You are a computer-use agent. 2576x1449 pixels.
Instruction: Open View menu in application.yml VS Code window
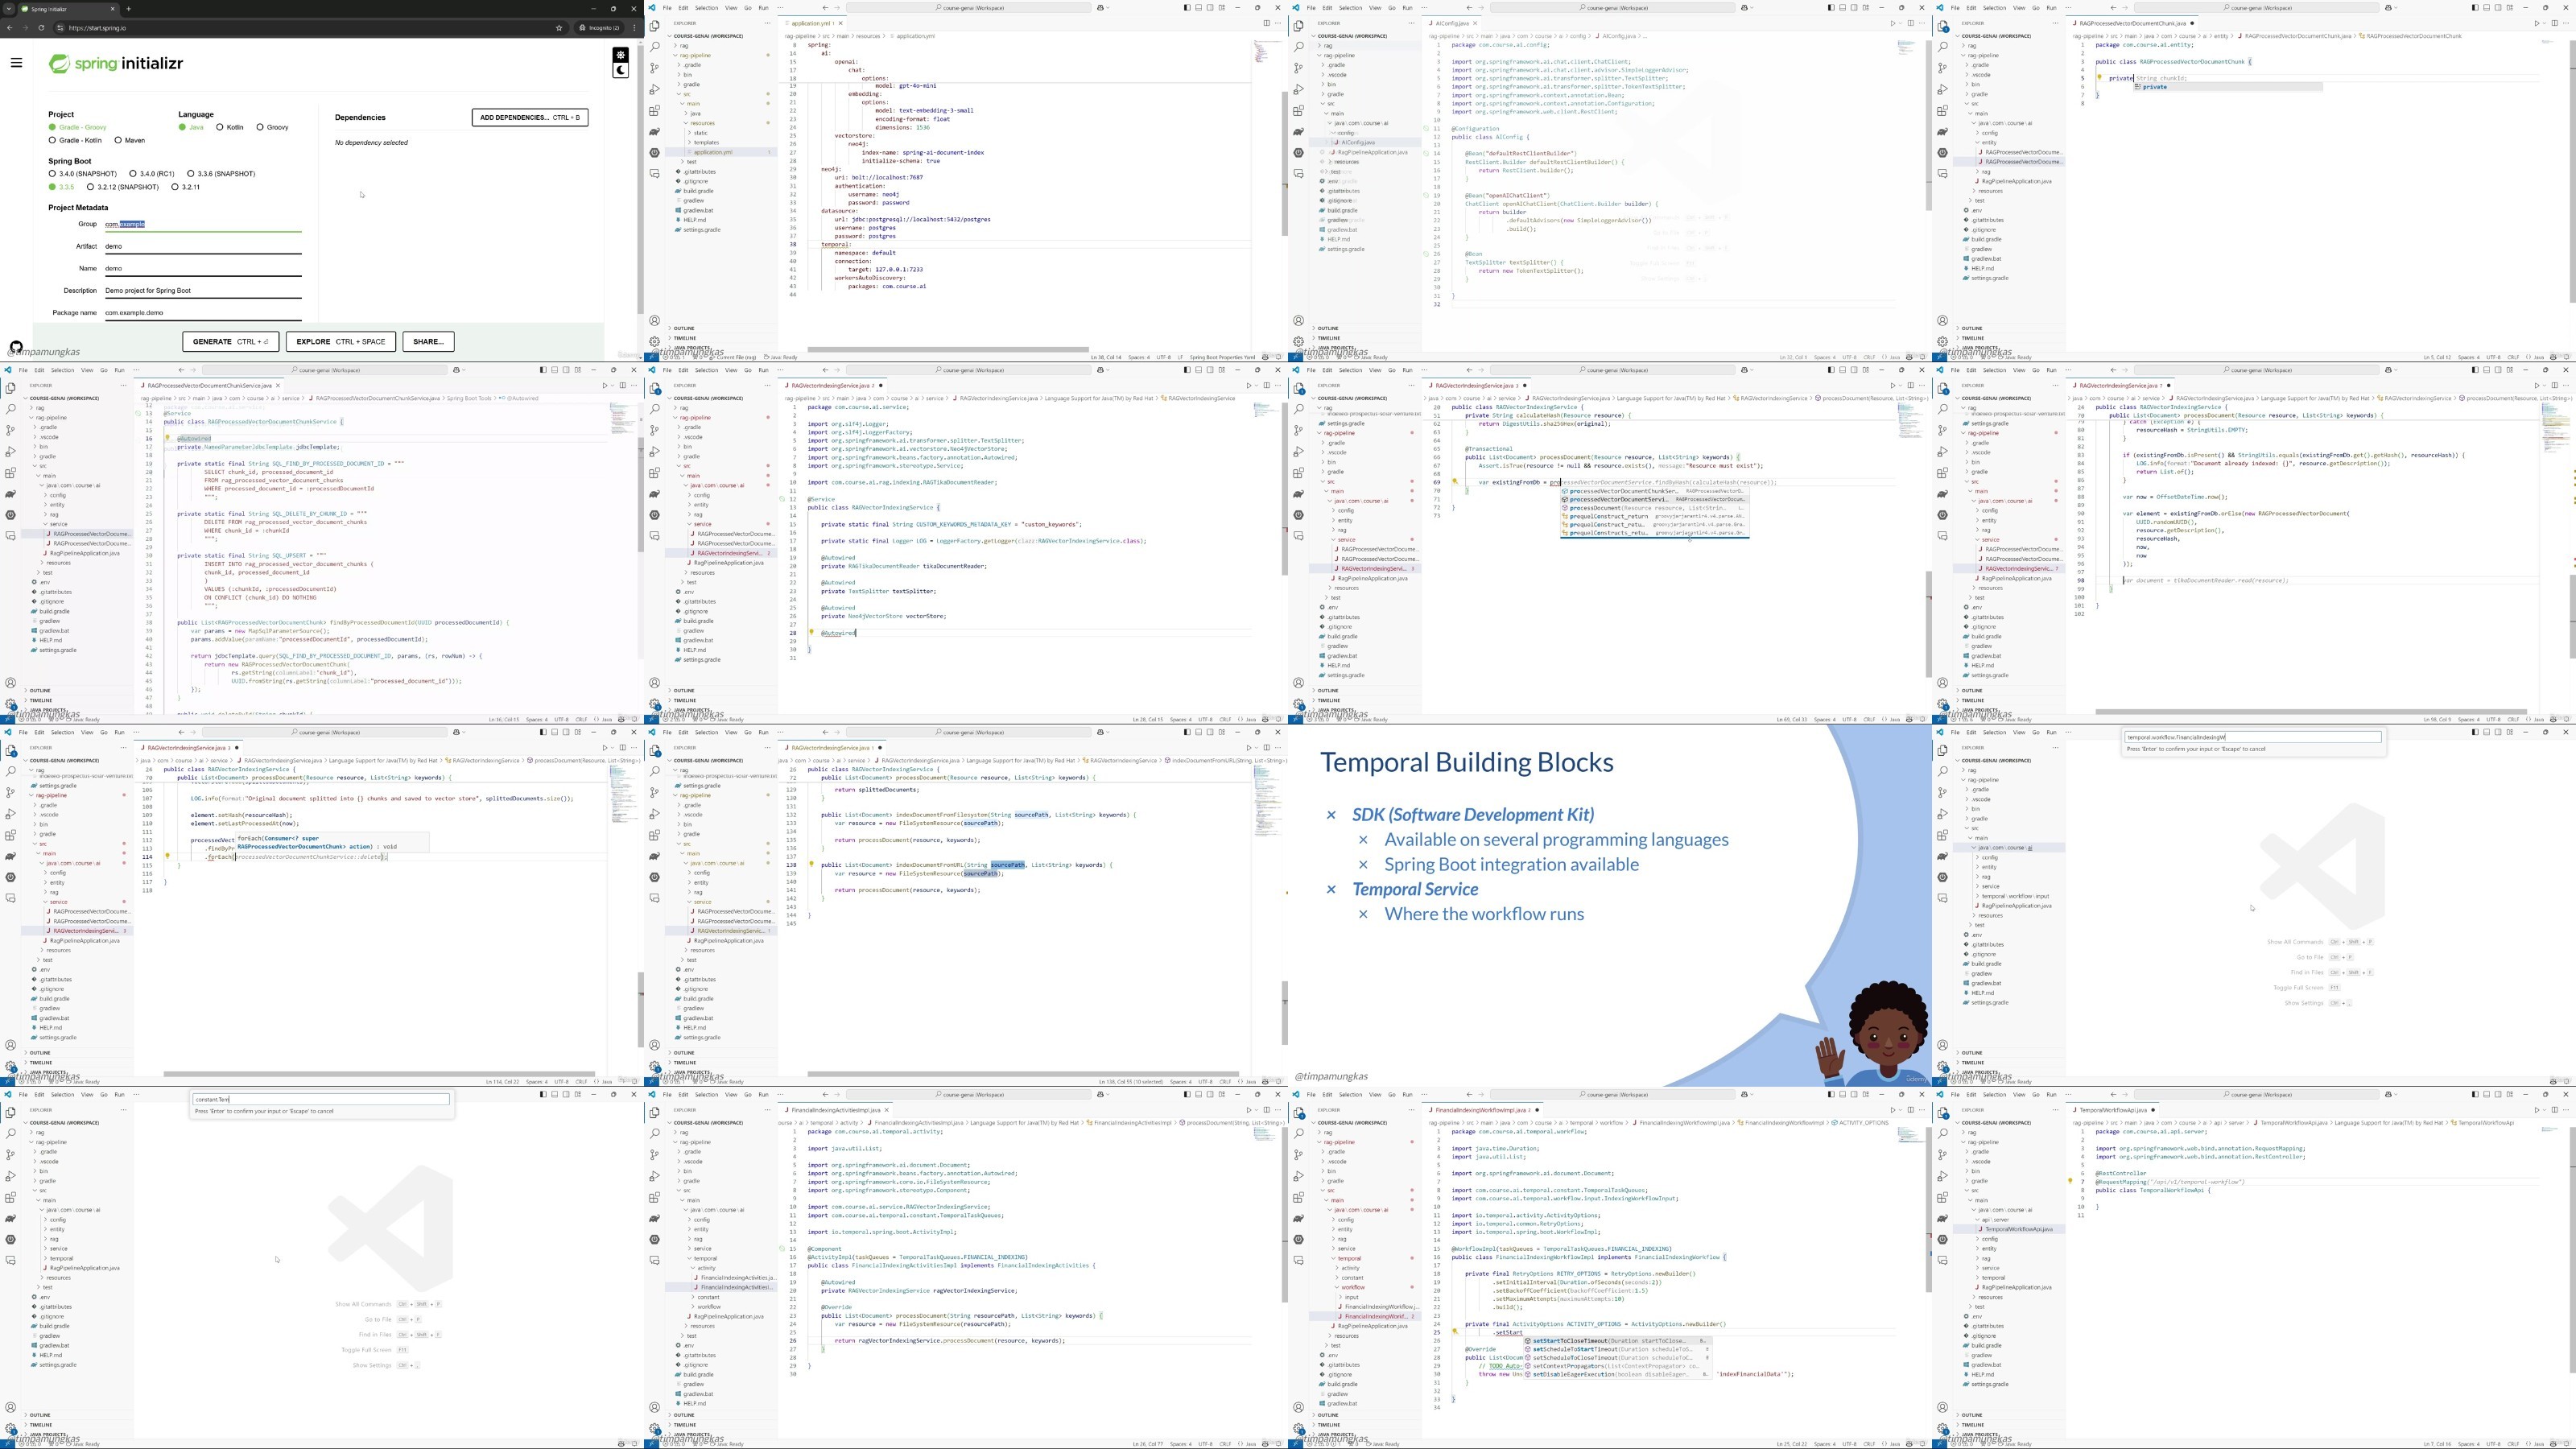coord(731,8)
